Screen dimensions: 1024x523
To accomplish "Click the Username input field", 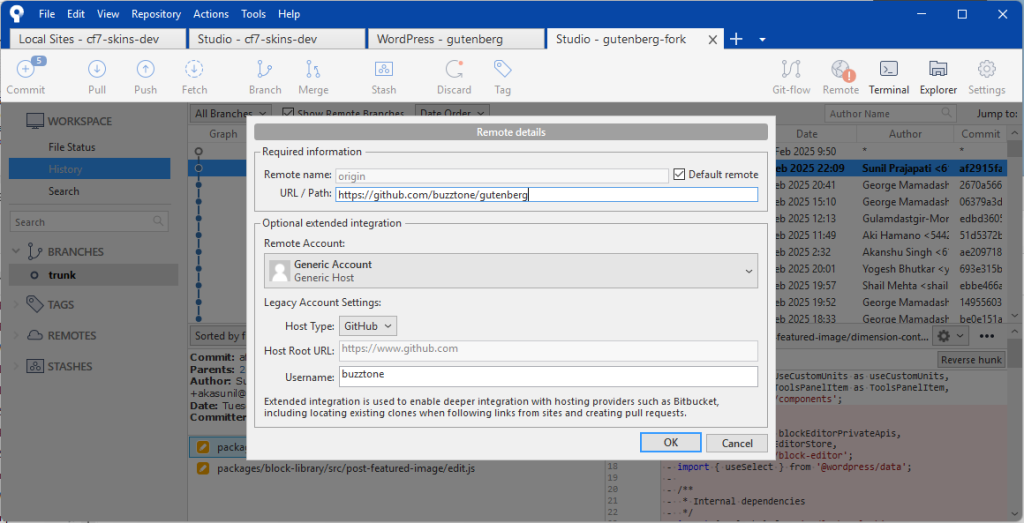I will [x=548, y=376].
